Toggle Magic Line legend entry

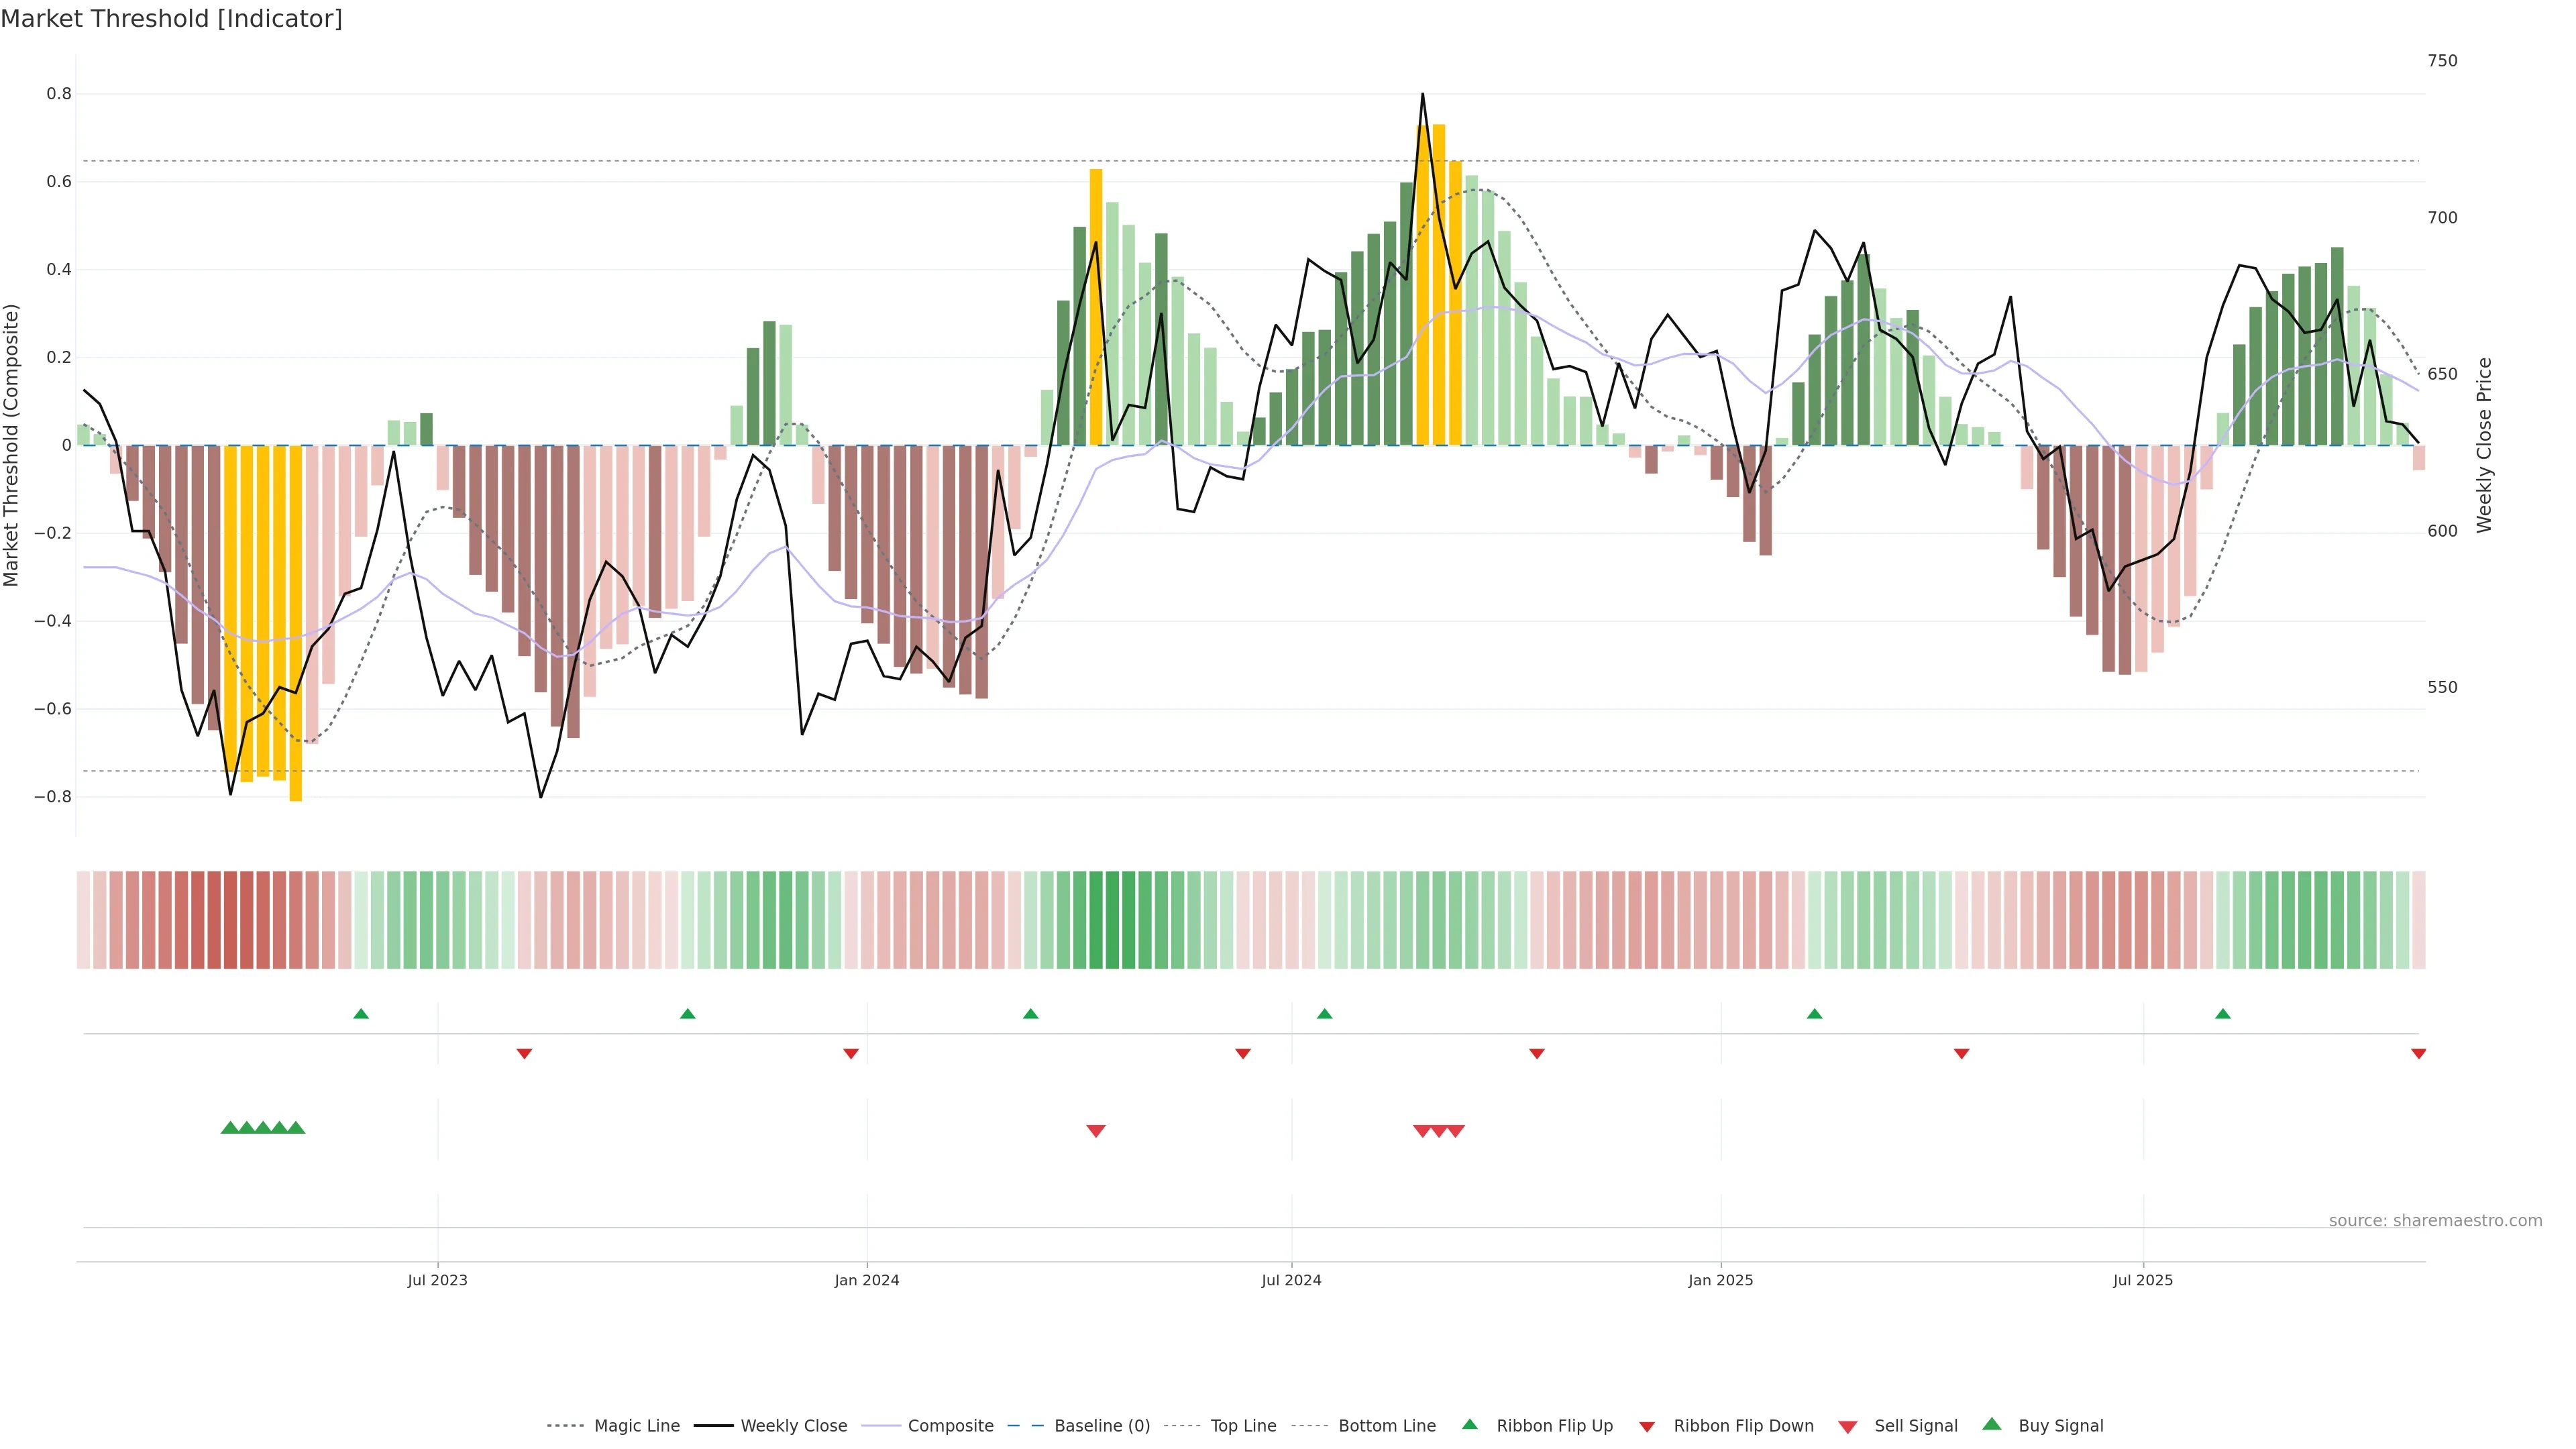coord(636,1426)
